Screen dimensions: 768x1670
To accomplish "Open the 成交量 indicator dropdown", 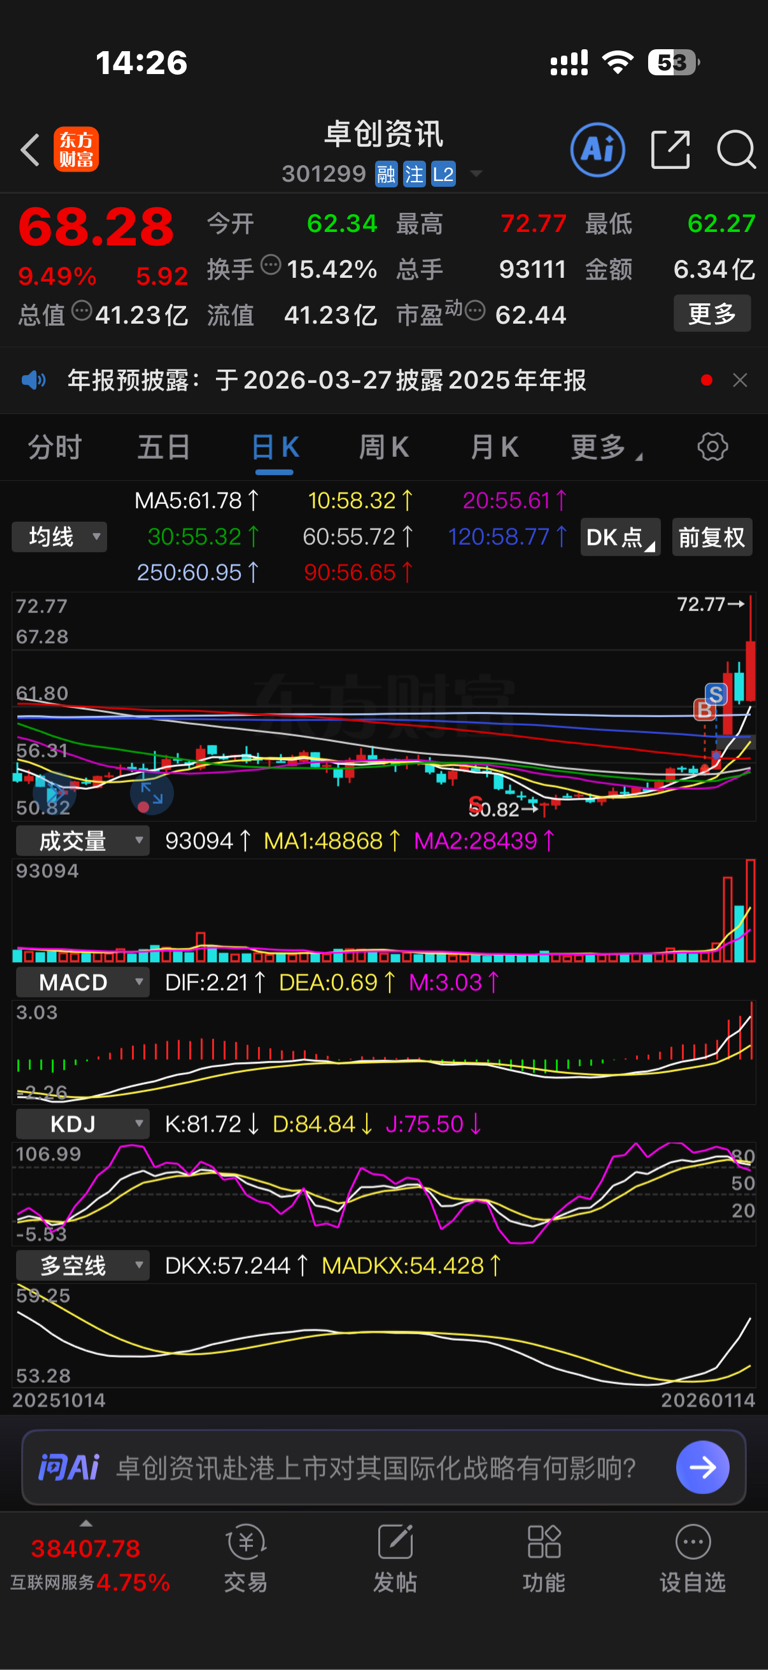I will point(82,841).
